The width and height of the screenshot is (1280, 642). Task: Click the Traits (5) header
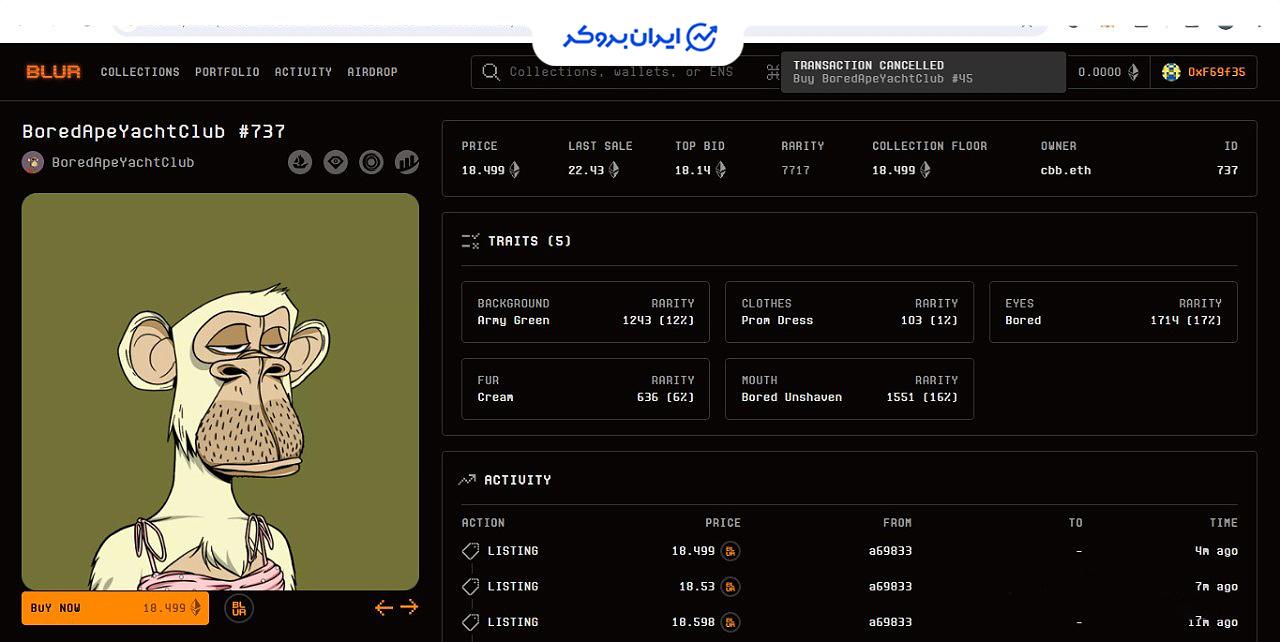[530, 241]
